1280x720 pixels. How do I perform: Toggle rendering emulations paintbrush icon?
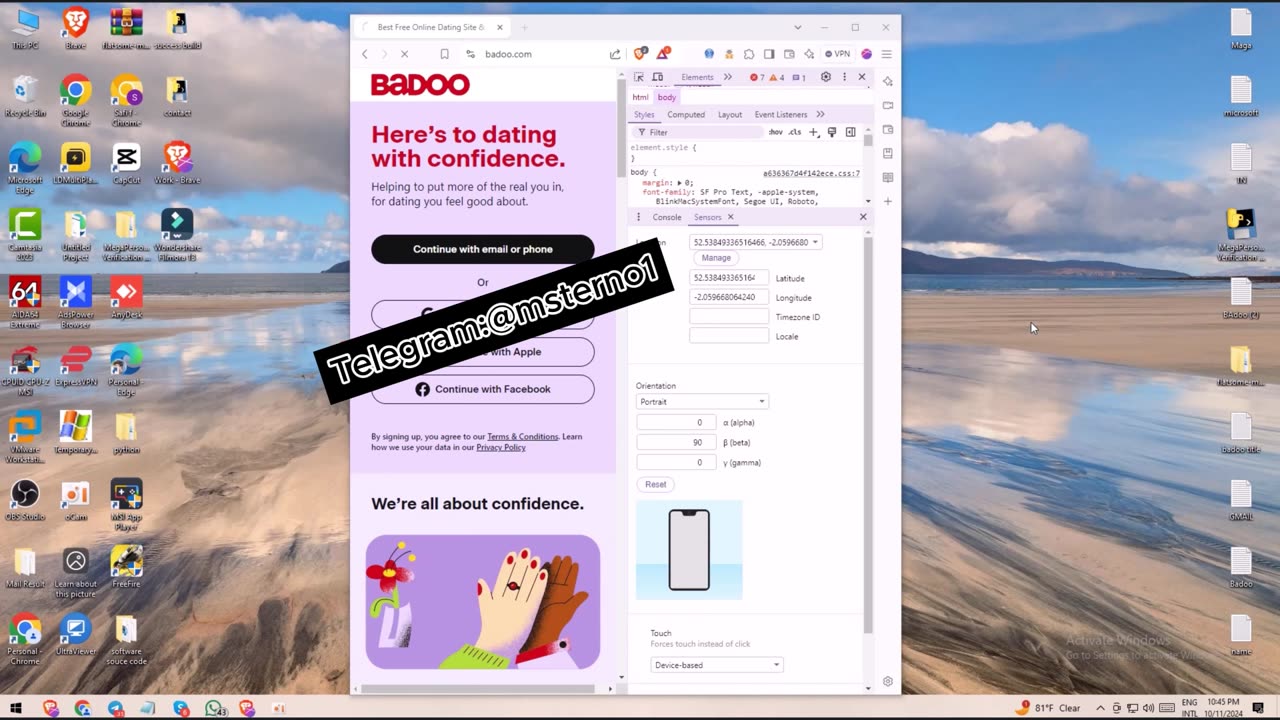(x=832, y=132)
